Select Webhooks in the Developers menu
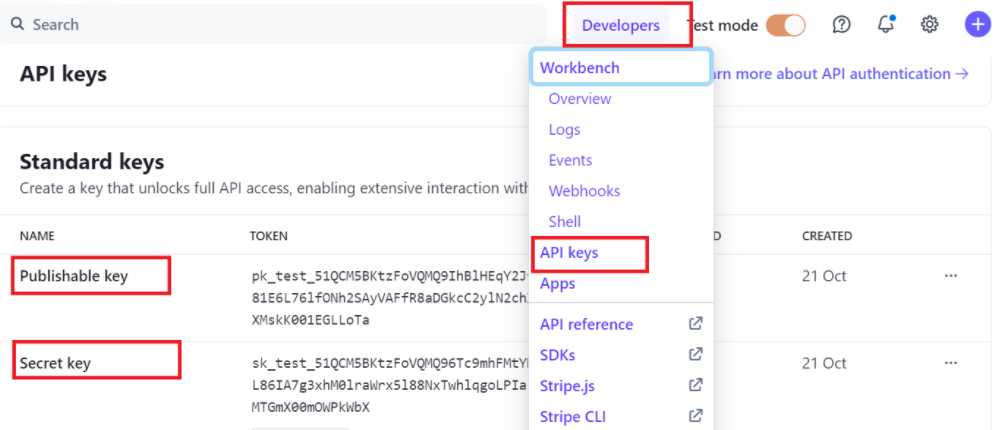997x430 pixels. point(584,191)
